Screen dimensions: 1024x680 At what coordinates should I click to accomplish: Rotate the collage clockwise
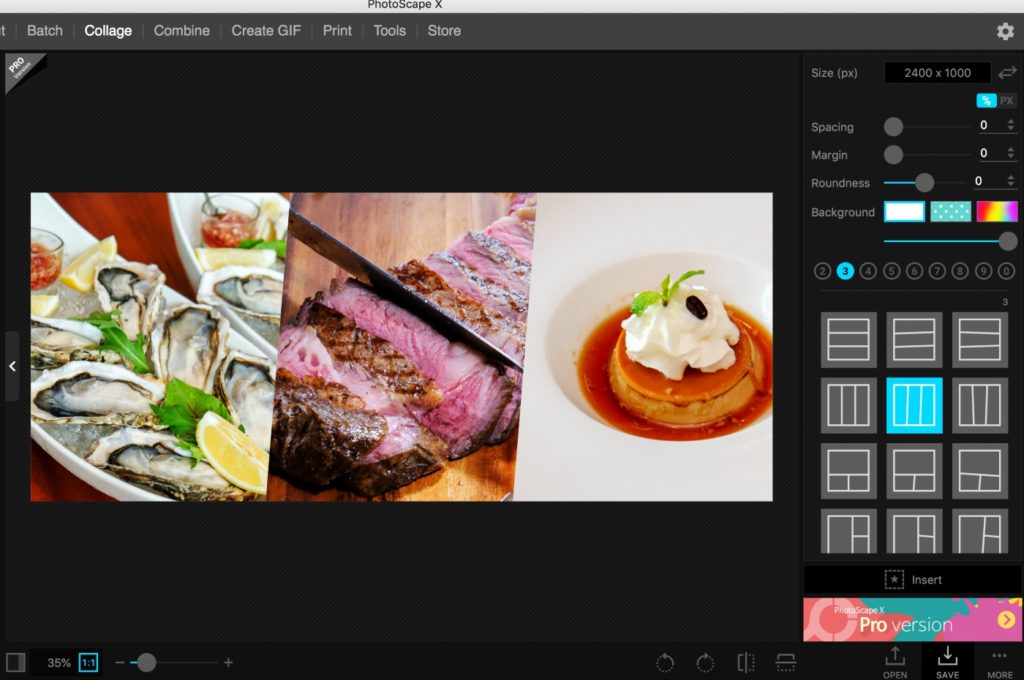pyautogui.click(x=705, y=662)
